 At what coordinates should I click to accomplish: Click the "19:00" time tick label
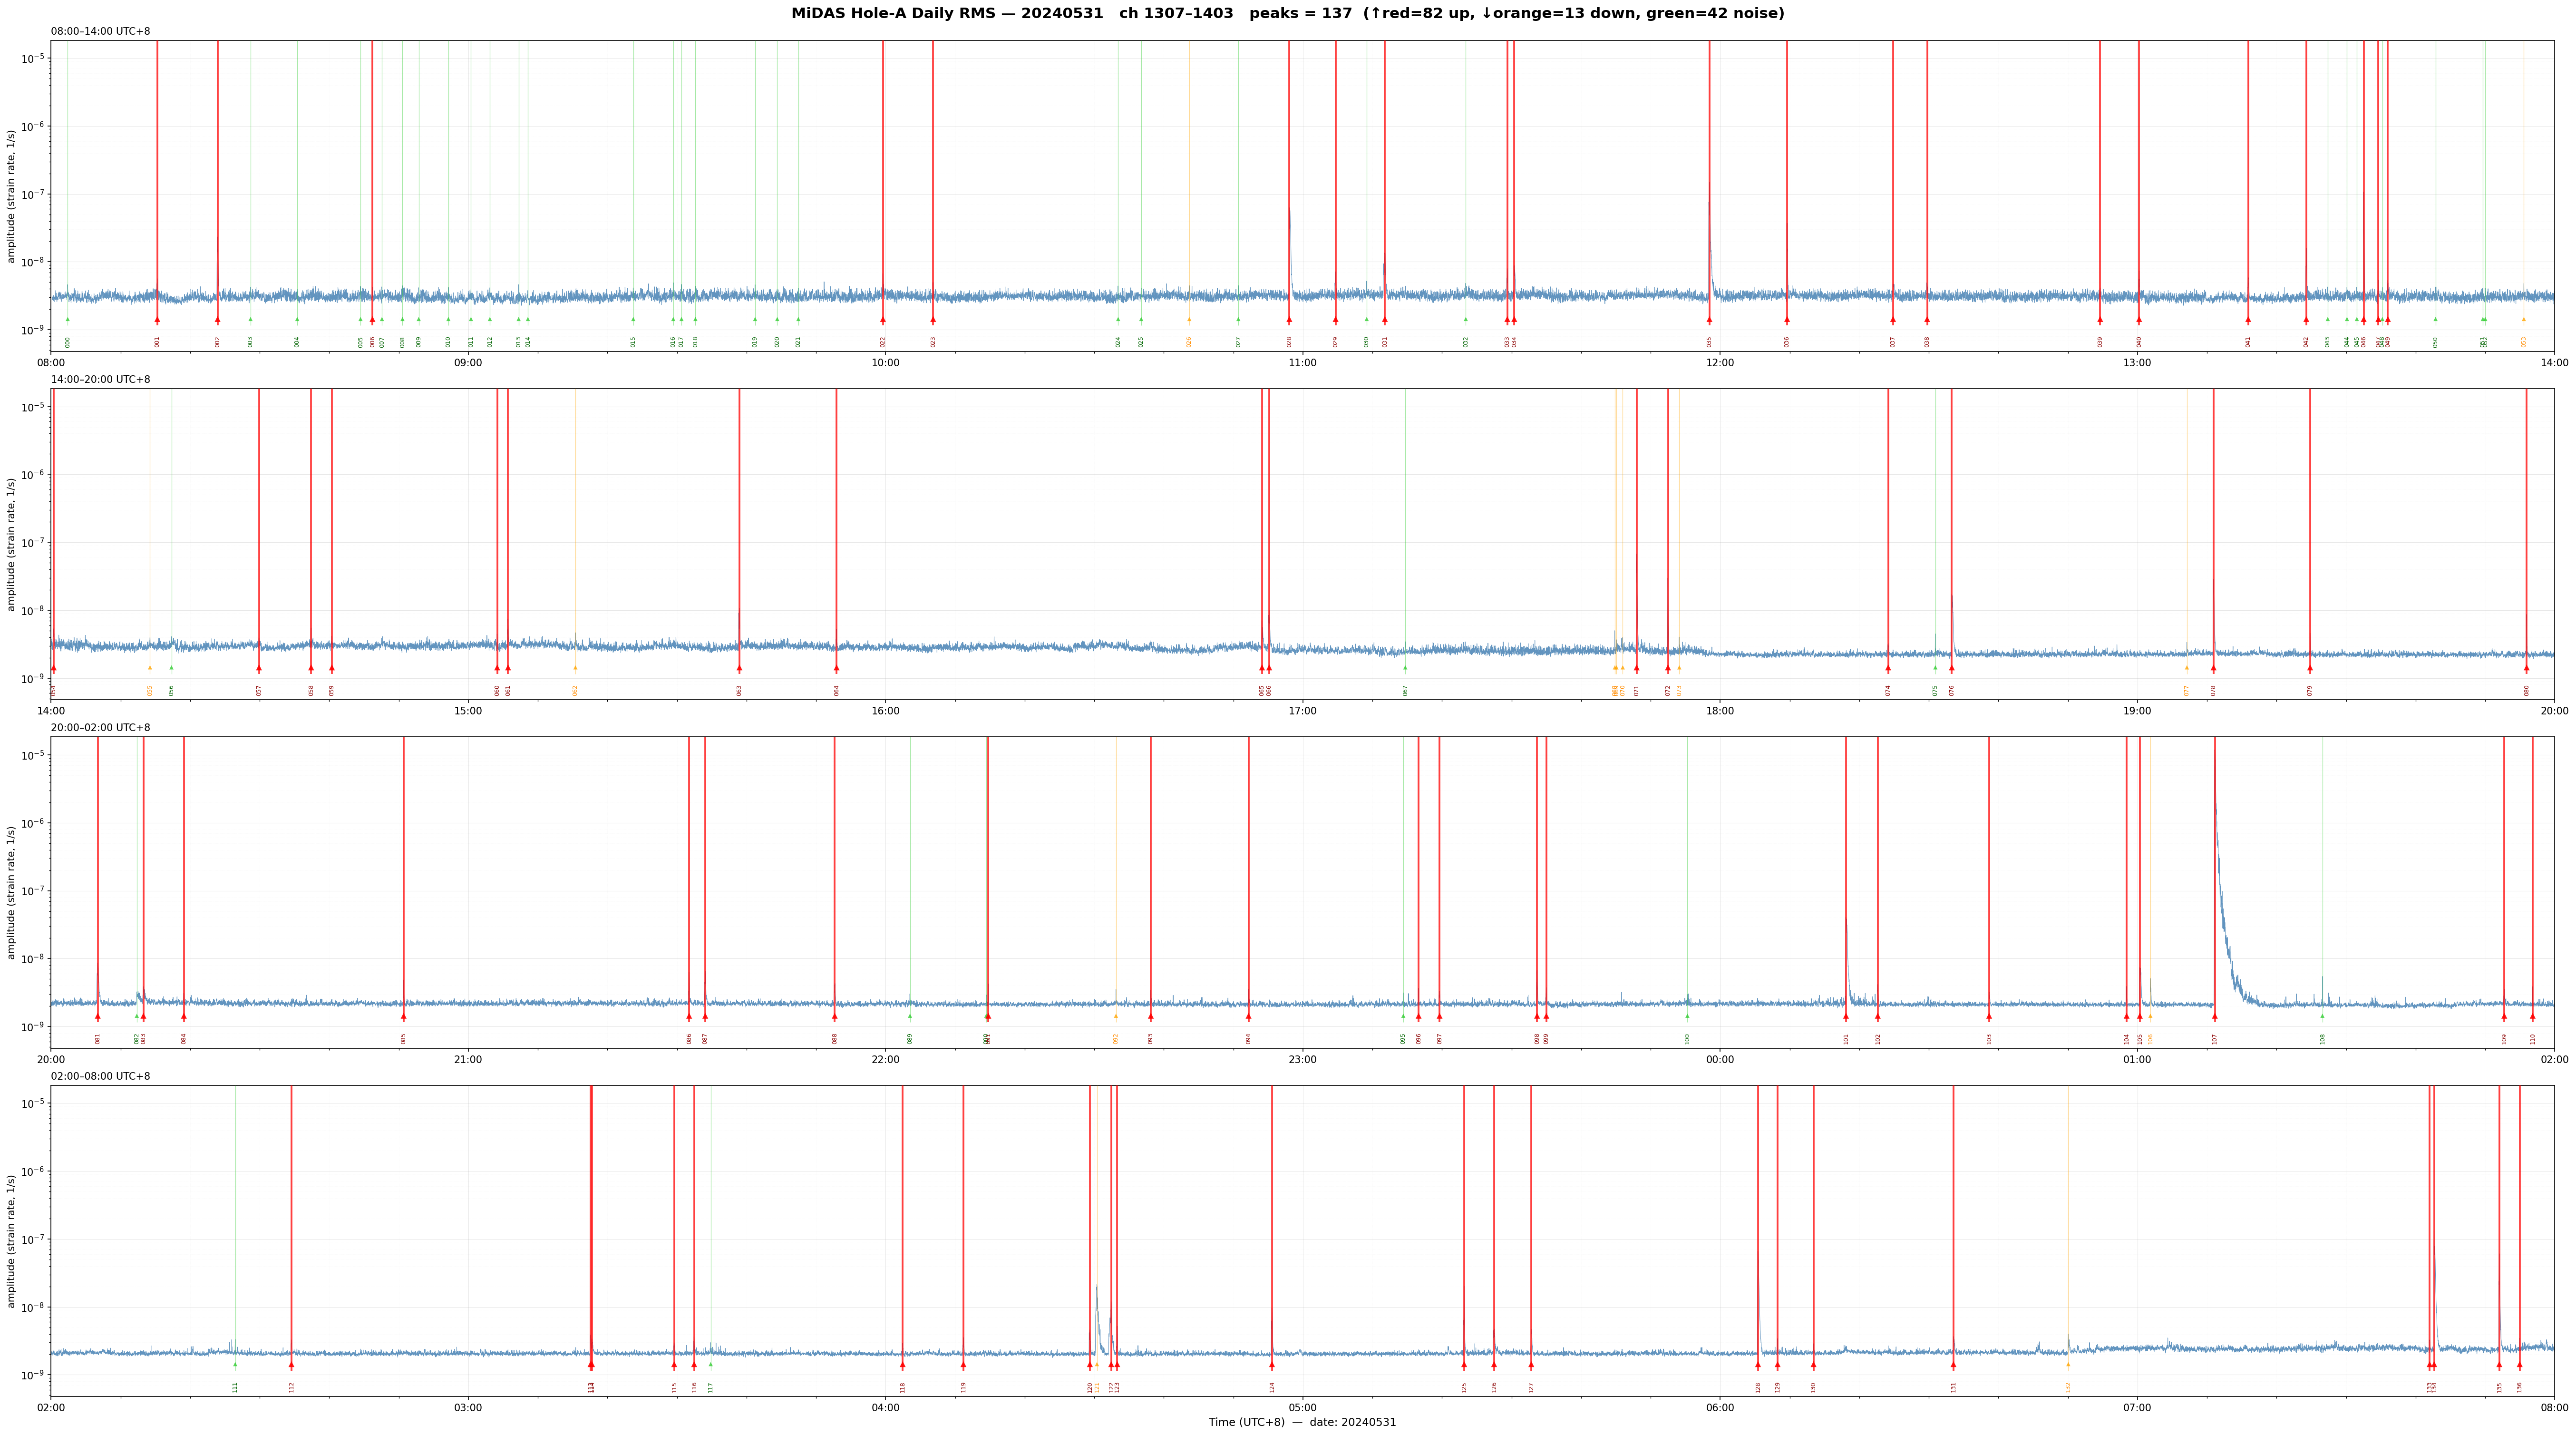(x=2137, y=711)
